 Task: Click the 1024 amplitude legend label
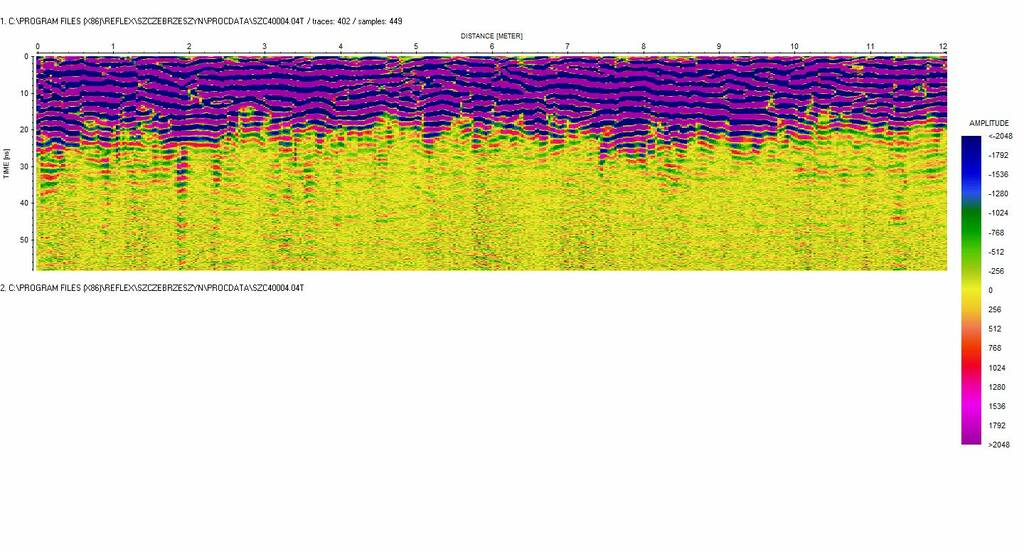point(995,368)
